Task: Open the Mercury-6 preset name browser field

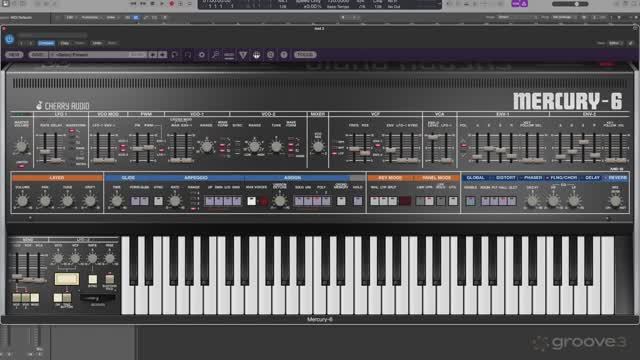Action: coord(97,55)
